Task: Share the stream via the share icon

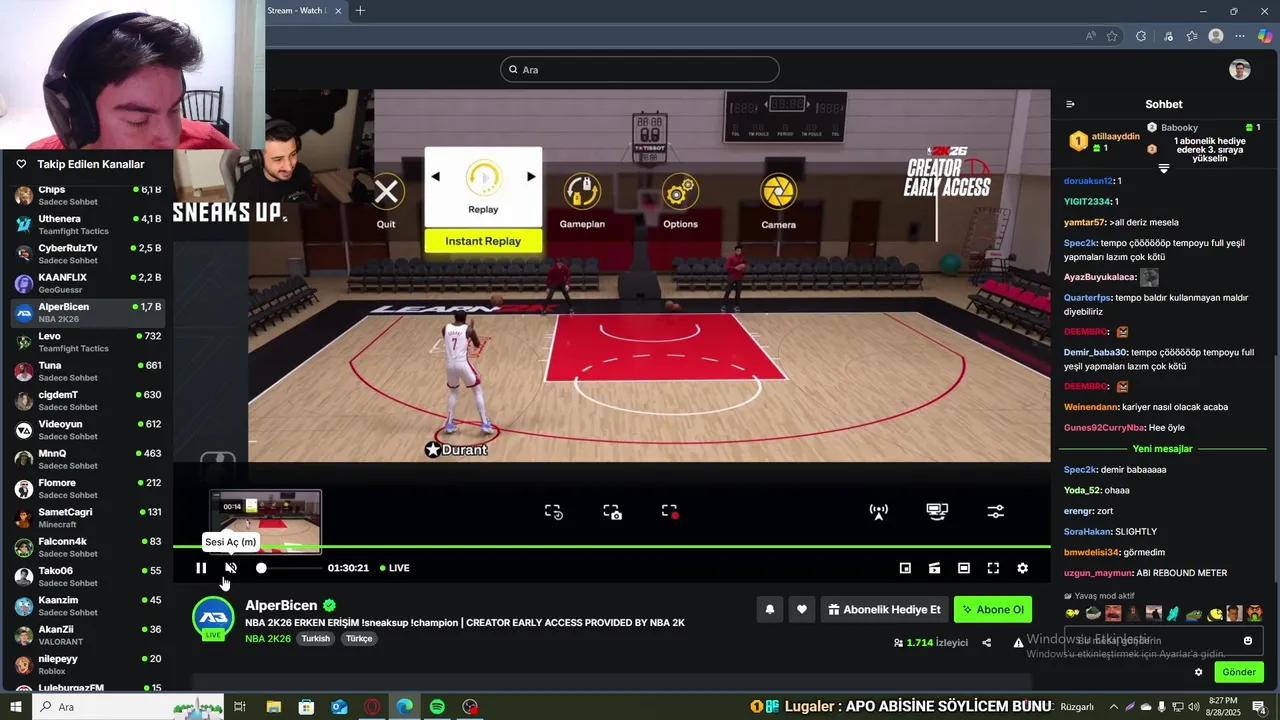Action: pos(987,643)
